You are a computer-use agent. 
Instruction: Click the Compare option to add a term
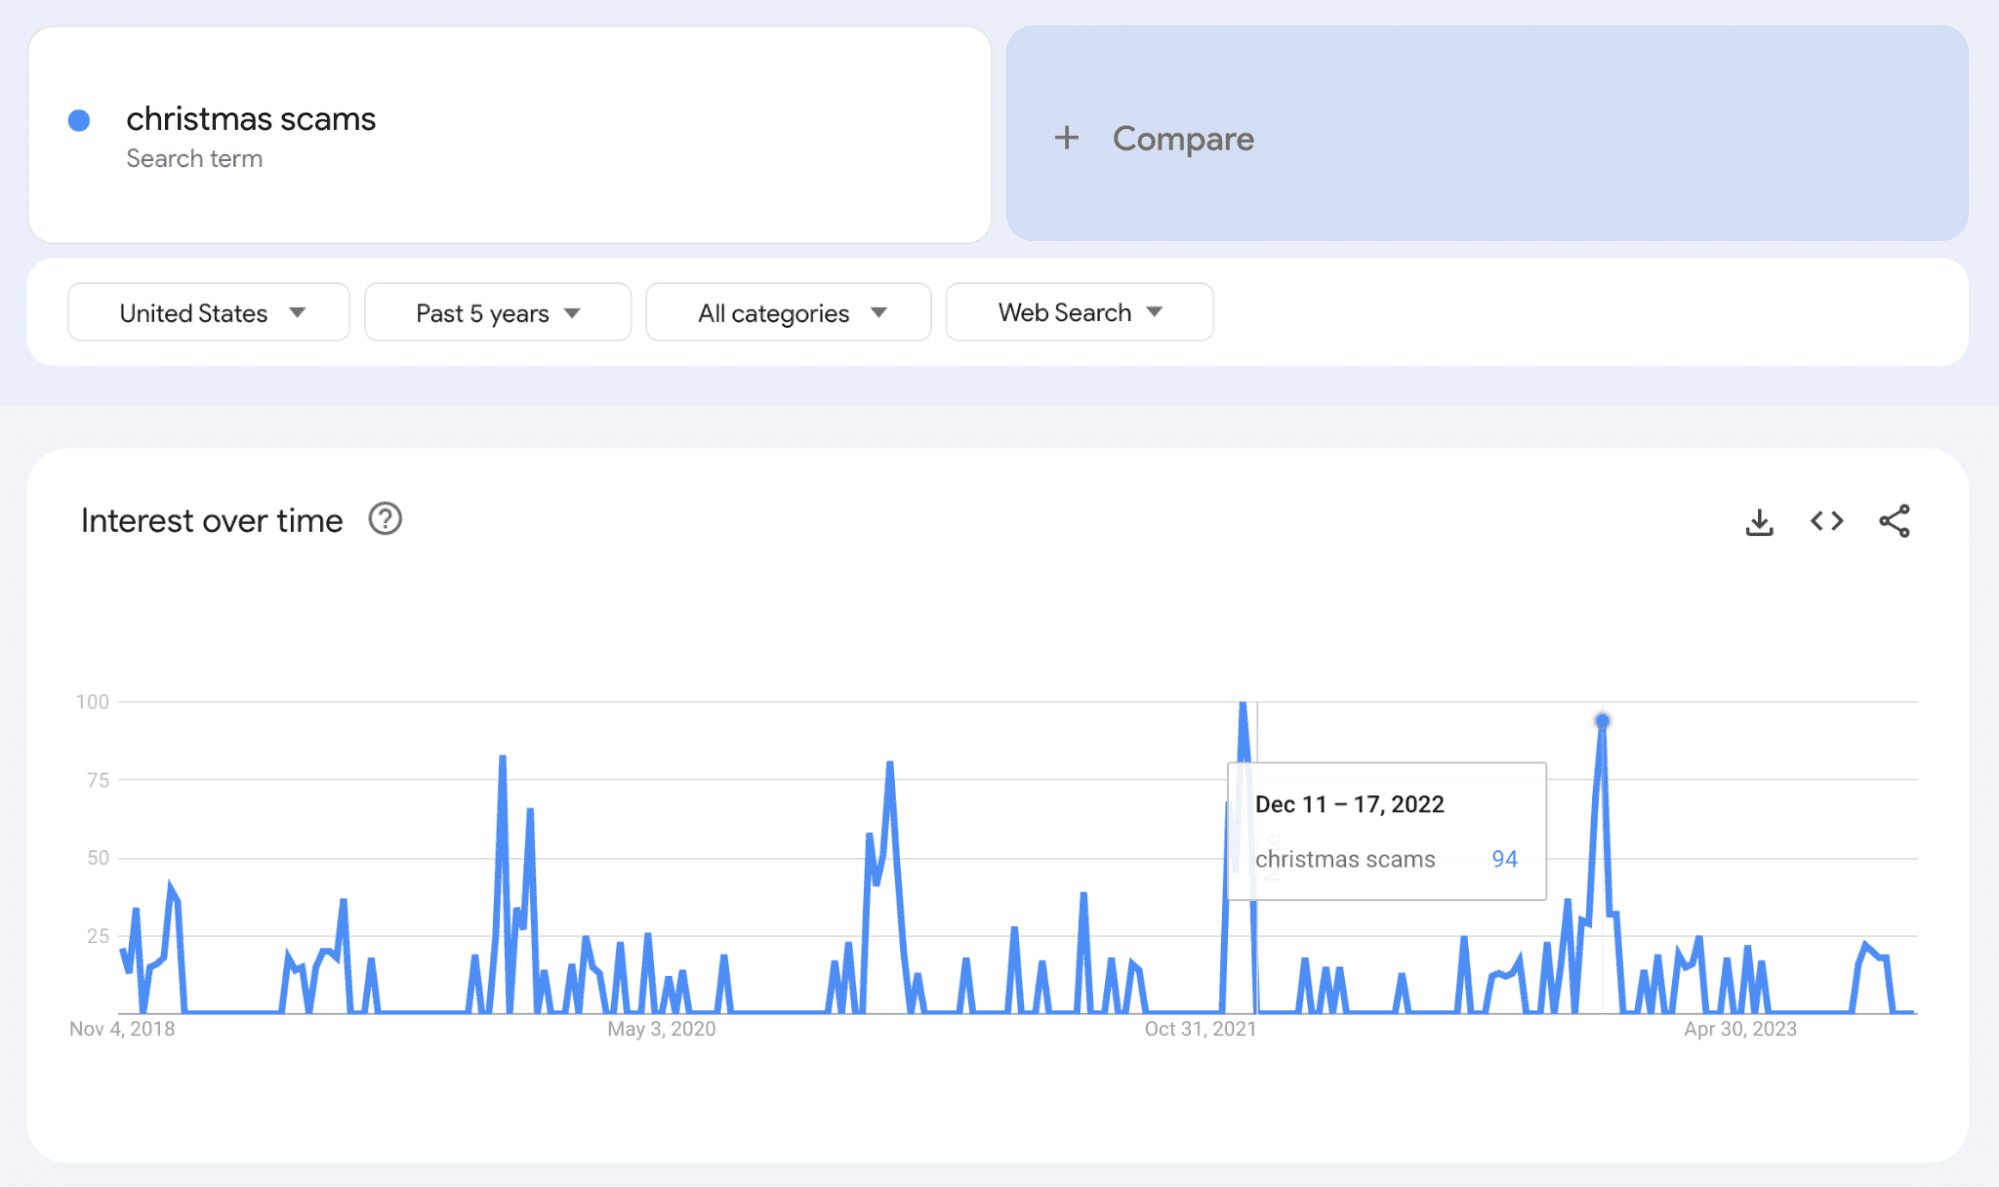[1183, 138]
